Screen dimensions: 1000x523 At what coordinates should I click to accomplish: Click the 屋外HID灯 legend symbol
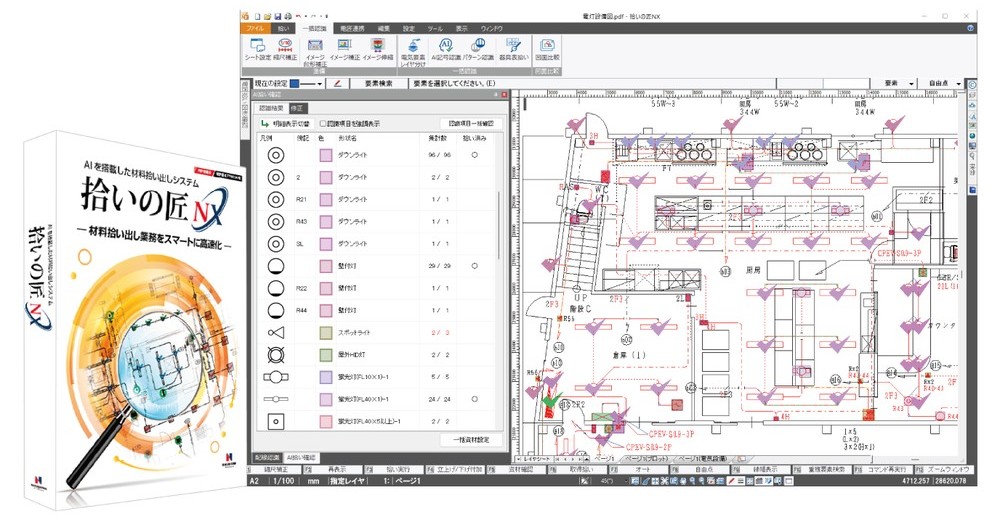[276, 355]
